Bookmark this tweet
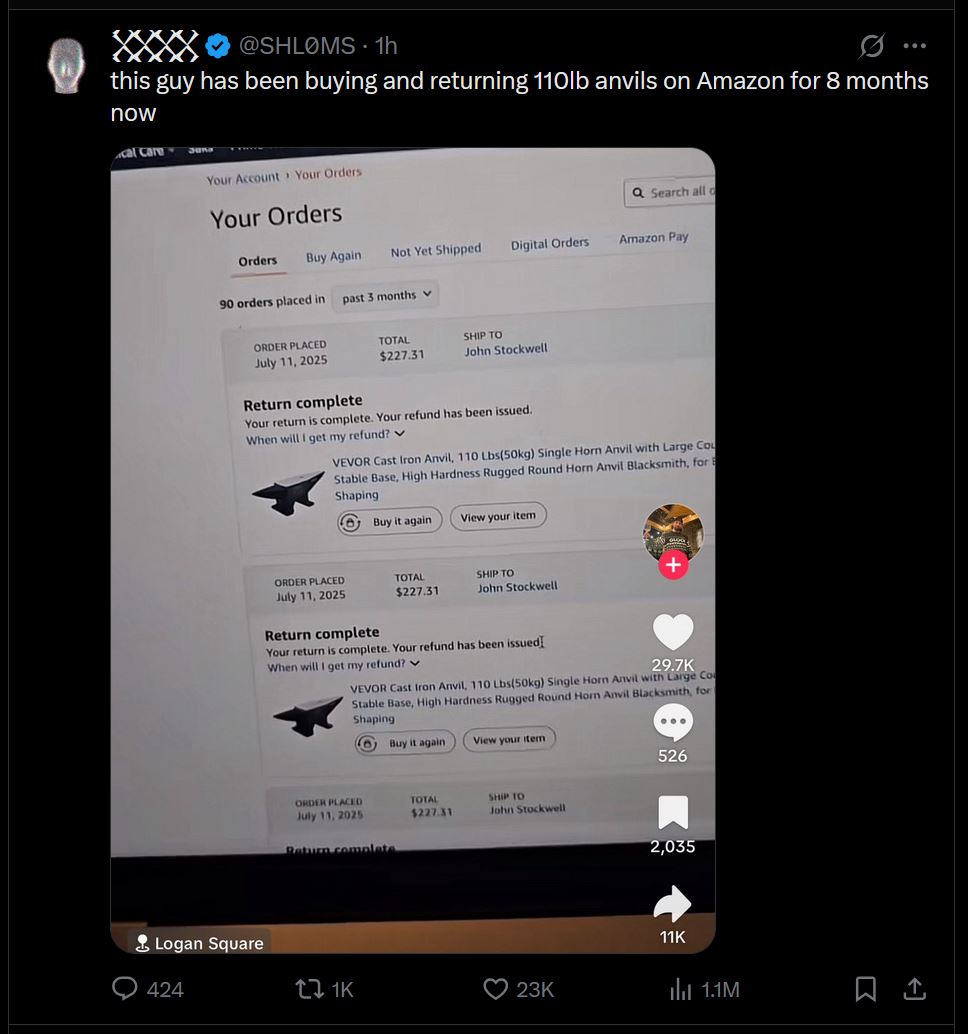The image size is (968, 1034). [x=865, y=988]
